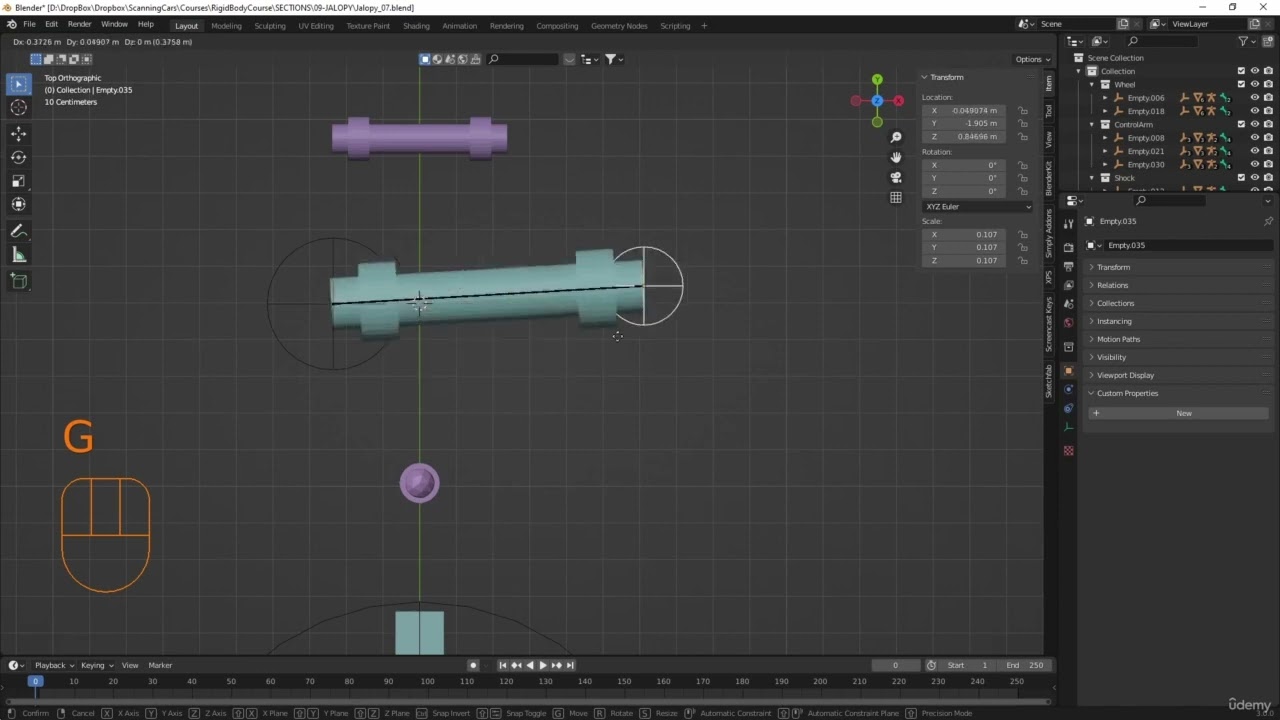
Task: Open the XYZ Euler rotation mode dropdown
Action: 978,206
